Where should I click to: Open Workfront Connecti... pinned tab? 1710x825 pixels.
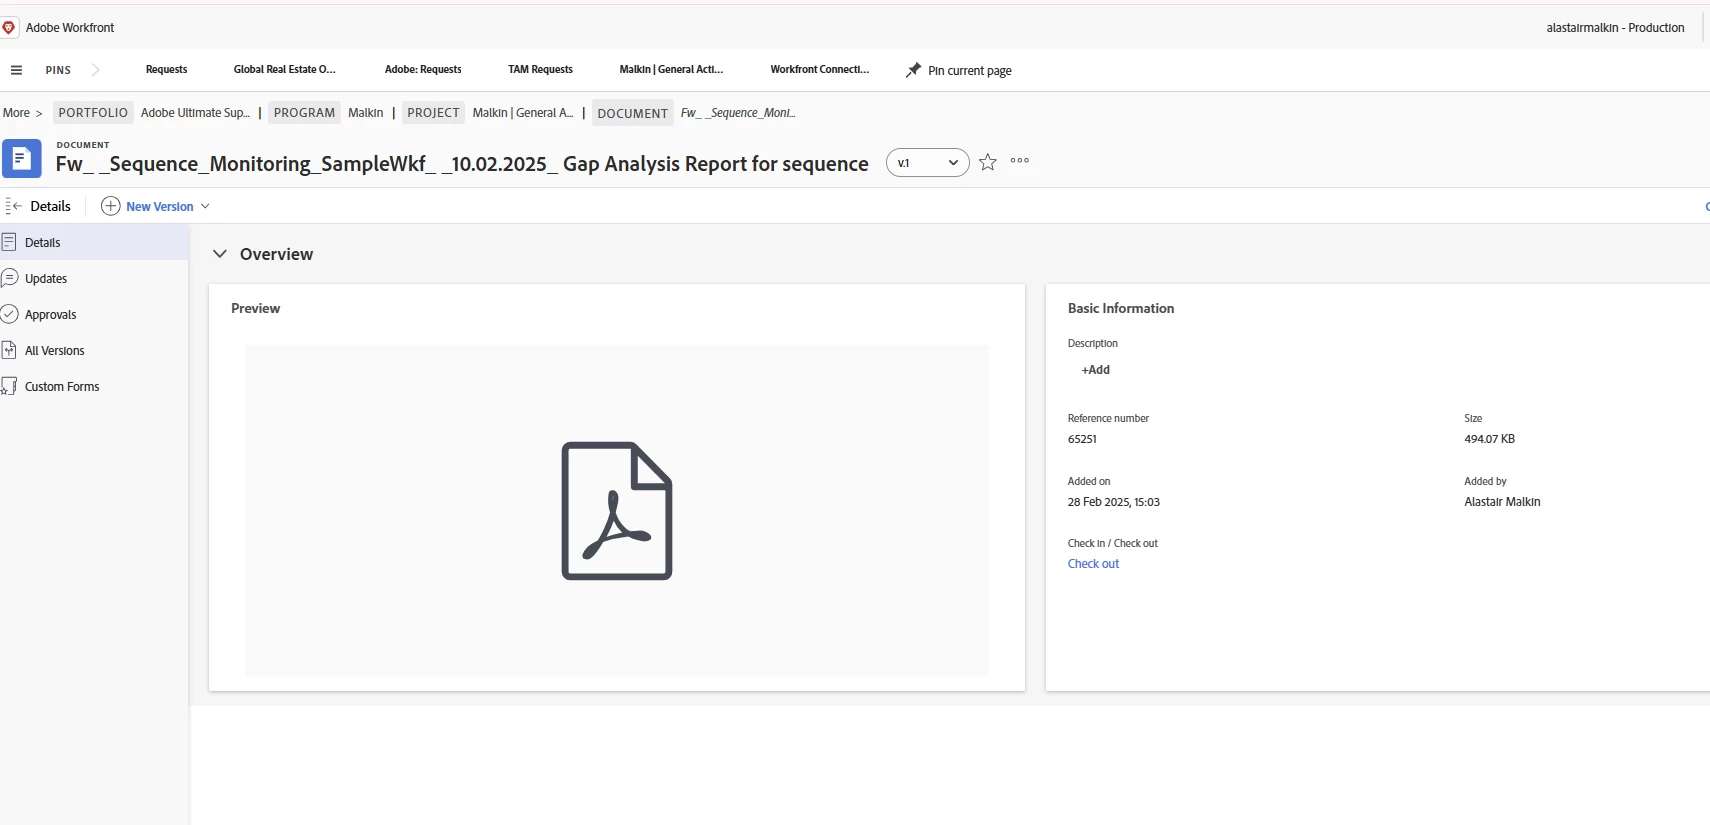click(819, 70)
